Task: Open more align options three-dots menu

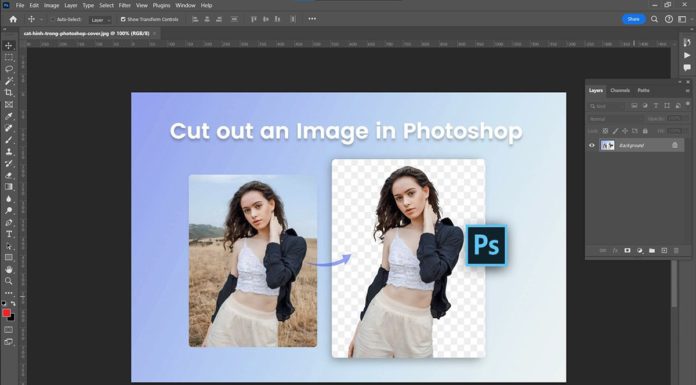Action: click(312, 19)
